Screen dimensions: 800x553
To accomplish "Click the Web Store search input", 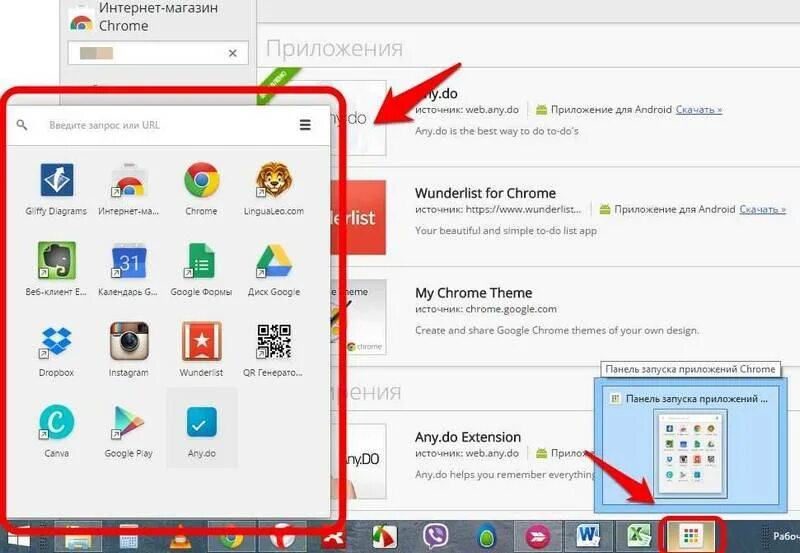I will [158, 53].
